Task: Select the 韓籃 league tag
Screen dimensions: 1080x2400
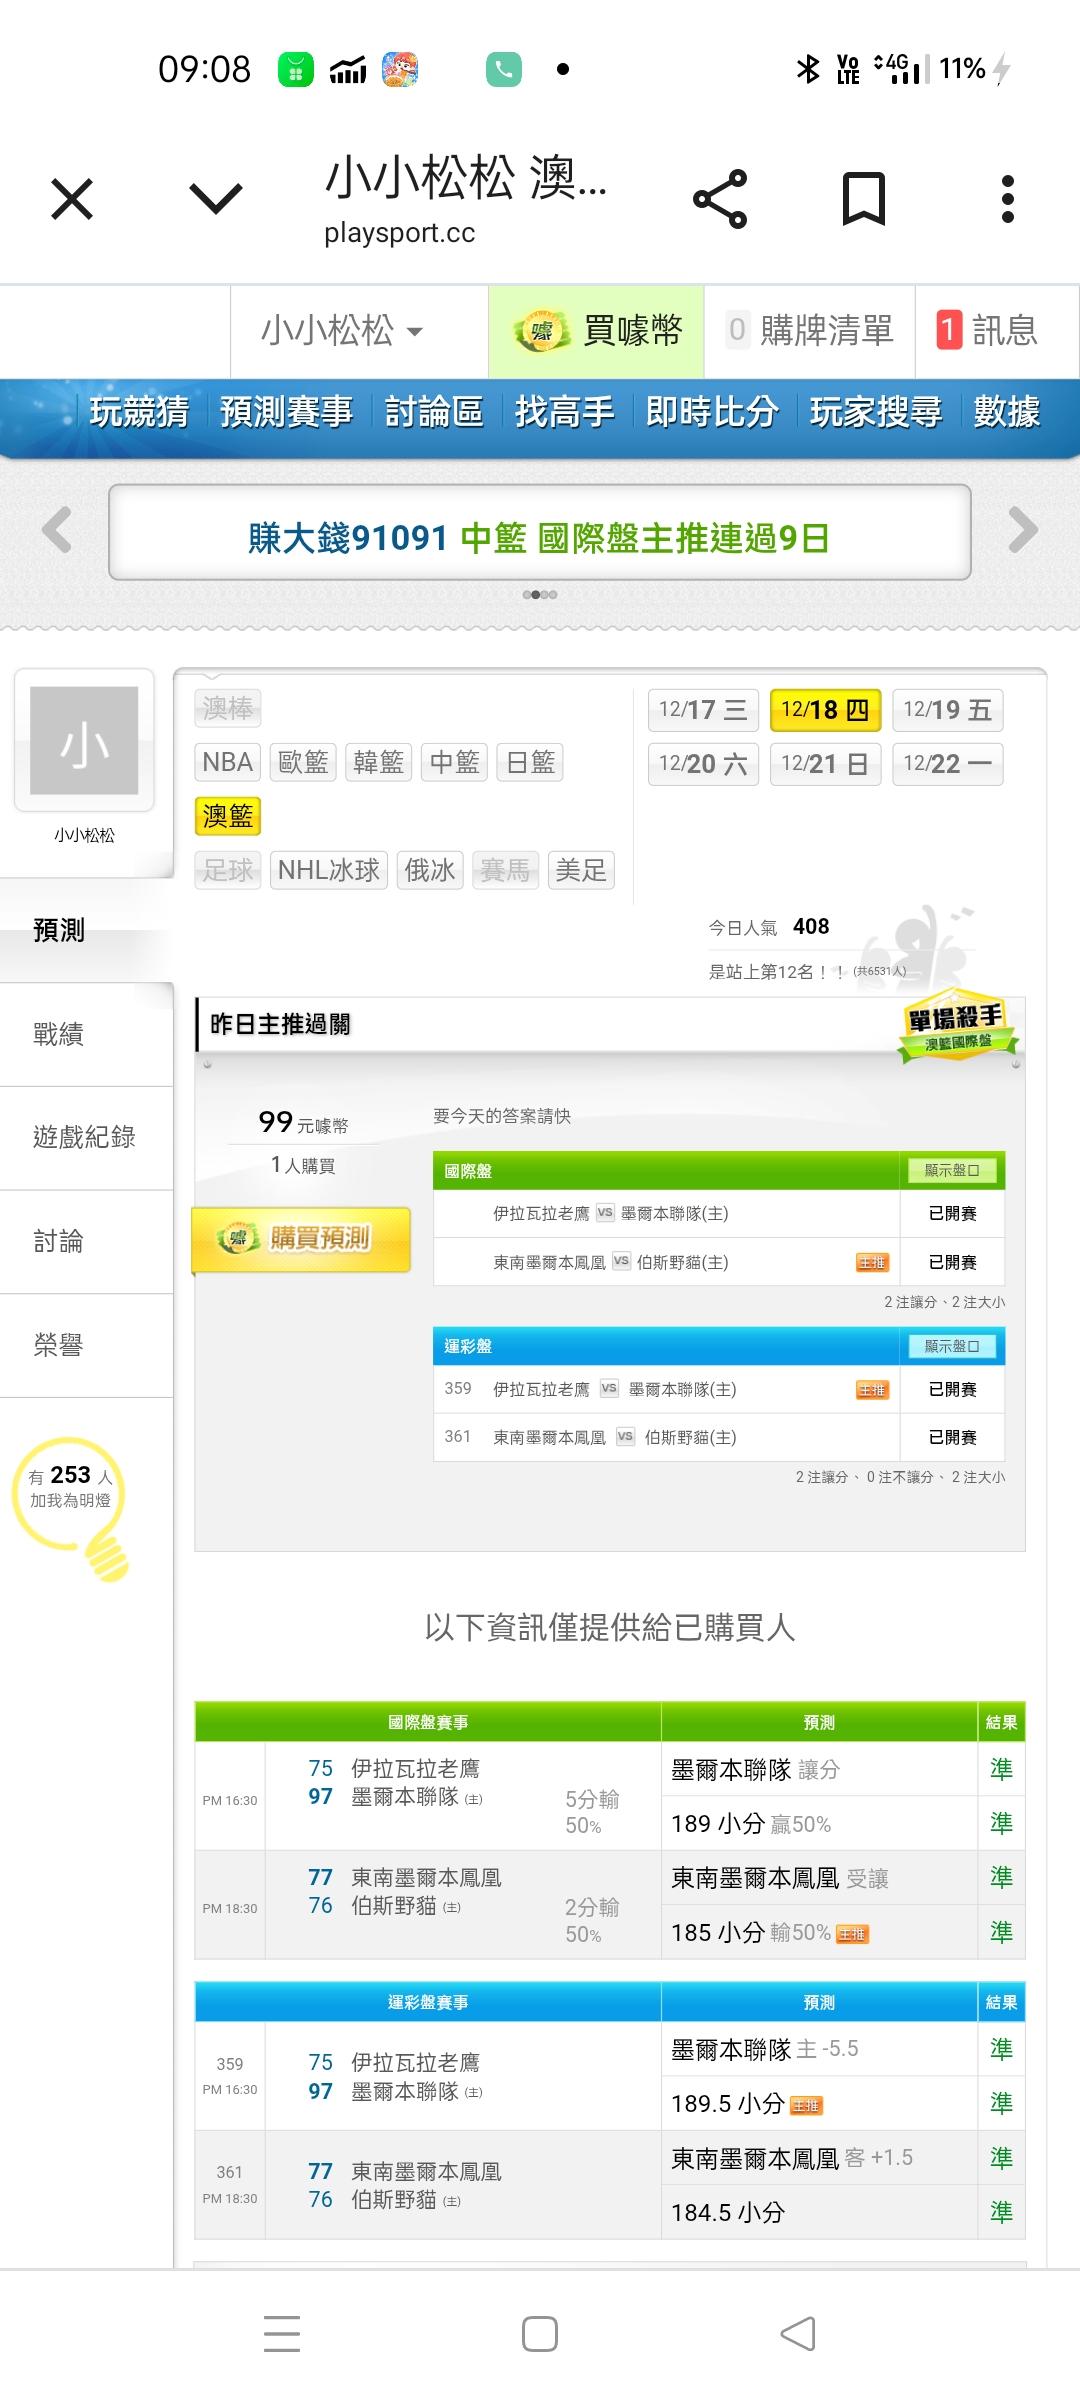Action: click(379, 762)
